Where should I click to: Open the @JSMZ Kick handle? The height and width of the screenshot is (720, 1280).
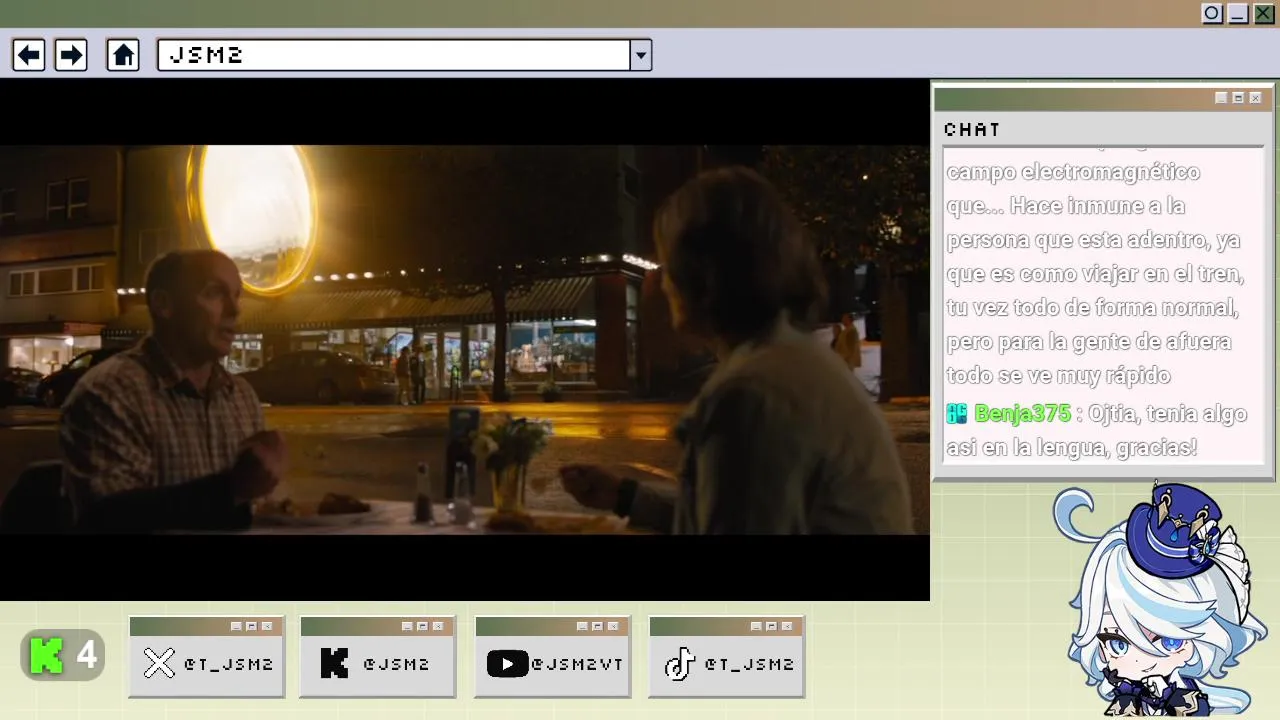coord(396,664)
